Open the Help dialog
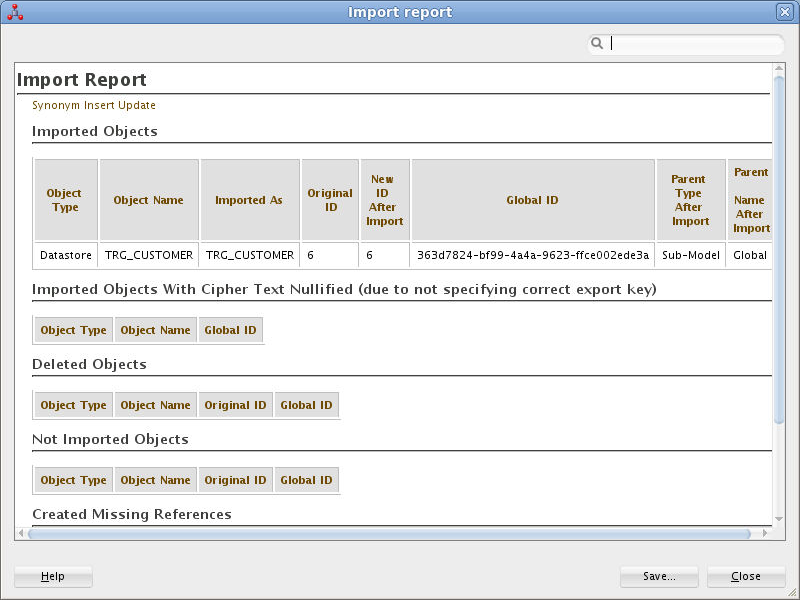Image resolution: width=800 pixels, height=600 pixels. click(x=52, y=576)
